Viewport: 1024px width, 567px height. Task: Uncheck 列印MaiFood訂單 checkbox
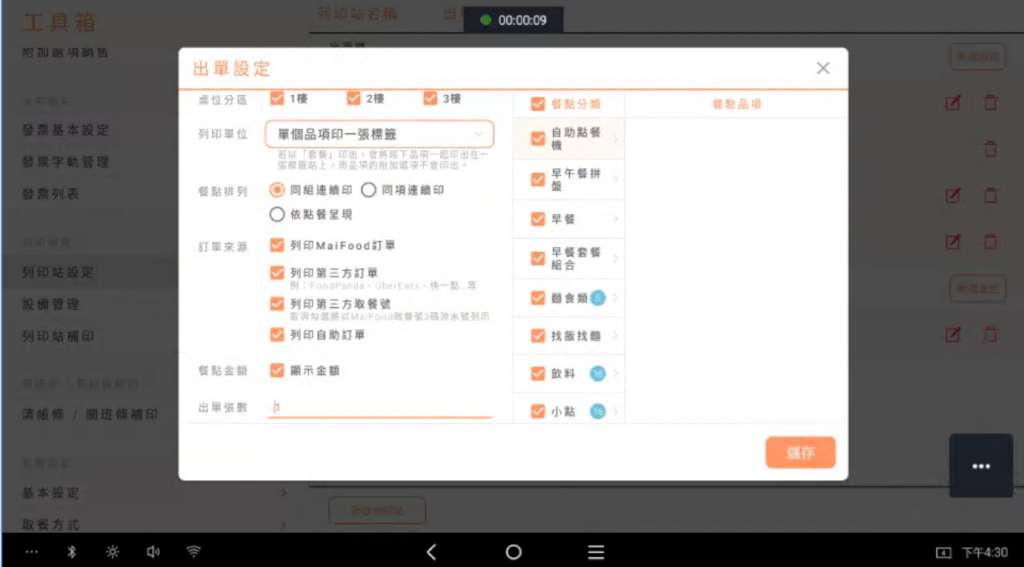(278, 244)
